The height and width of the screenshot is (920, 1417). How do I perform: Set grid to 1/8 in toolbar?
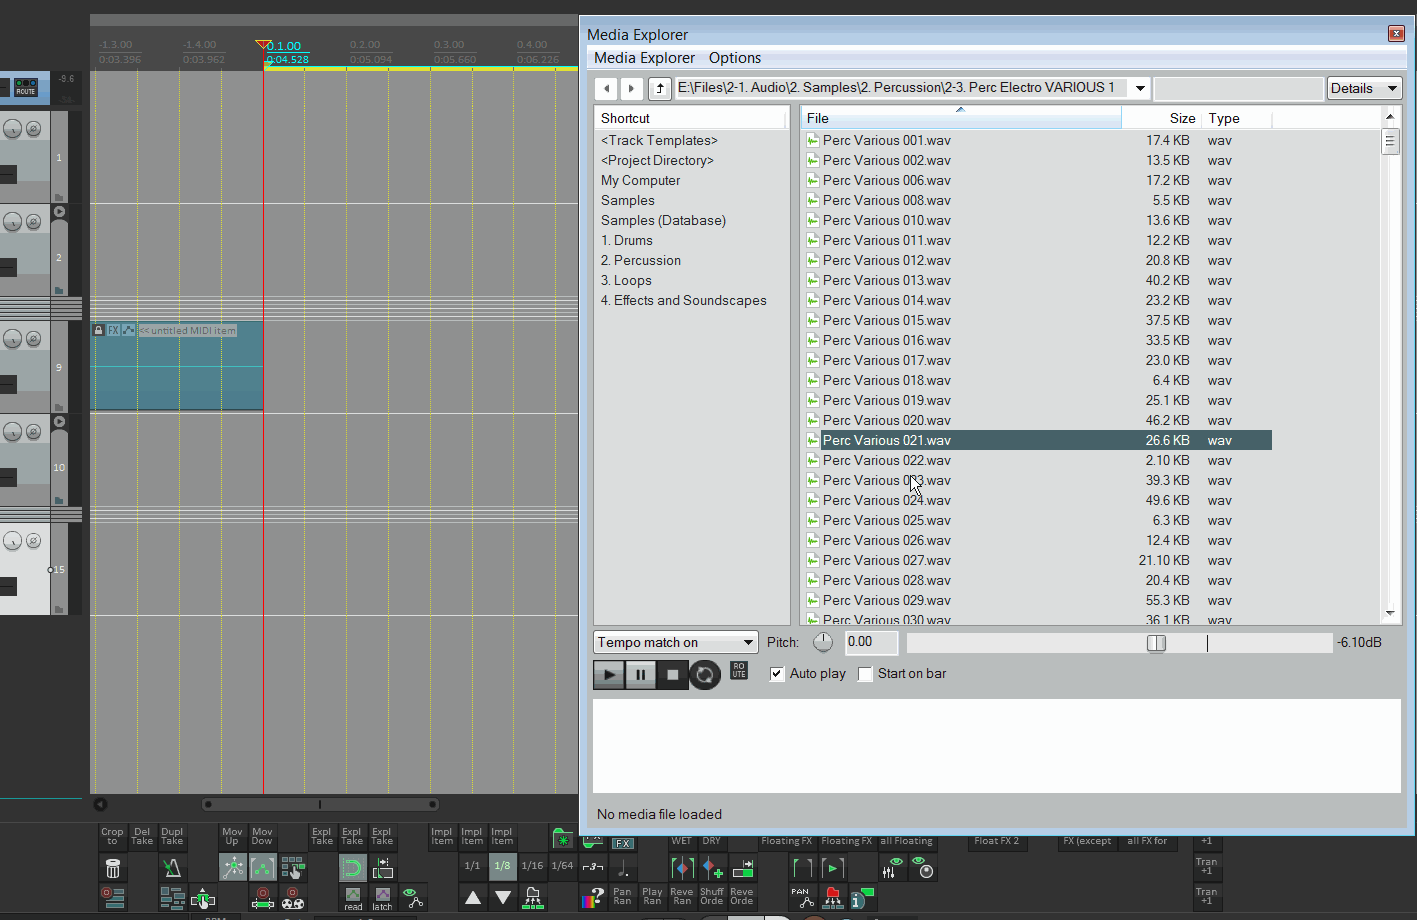[x=502, y=866]
